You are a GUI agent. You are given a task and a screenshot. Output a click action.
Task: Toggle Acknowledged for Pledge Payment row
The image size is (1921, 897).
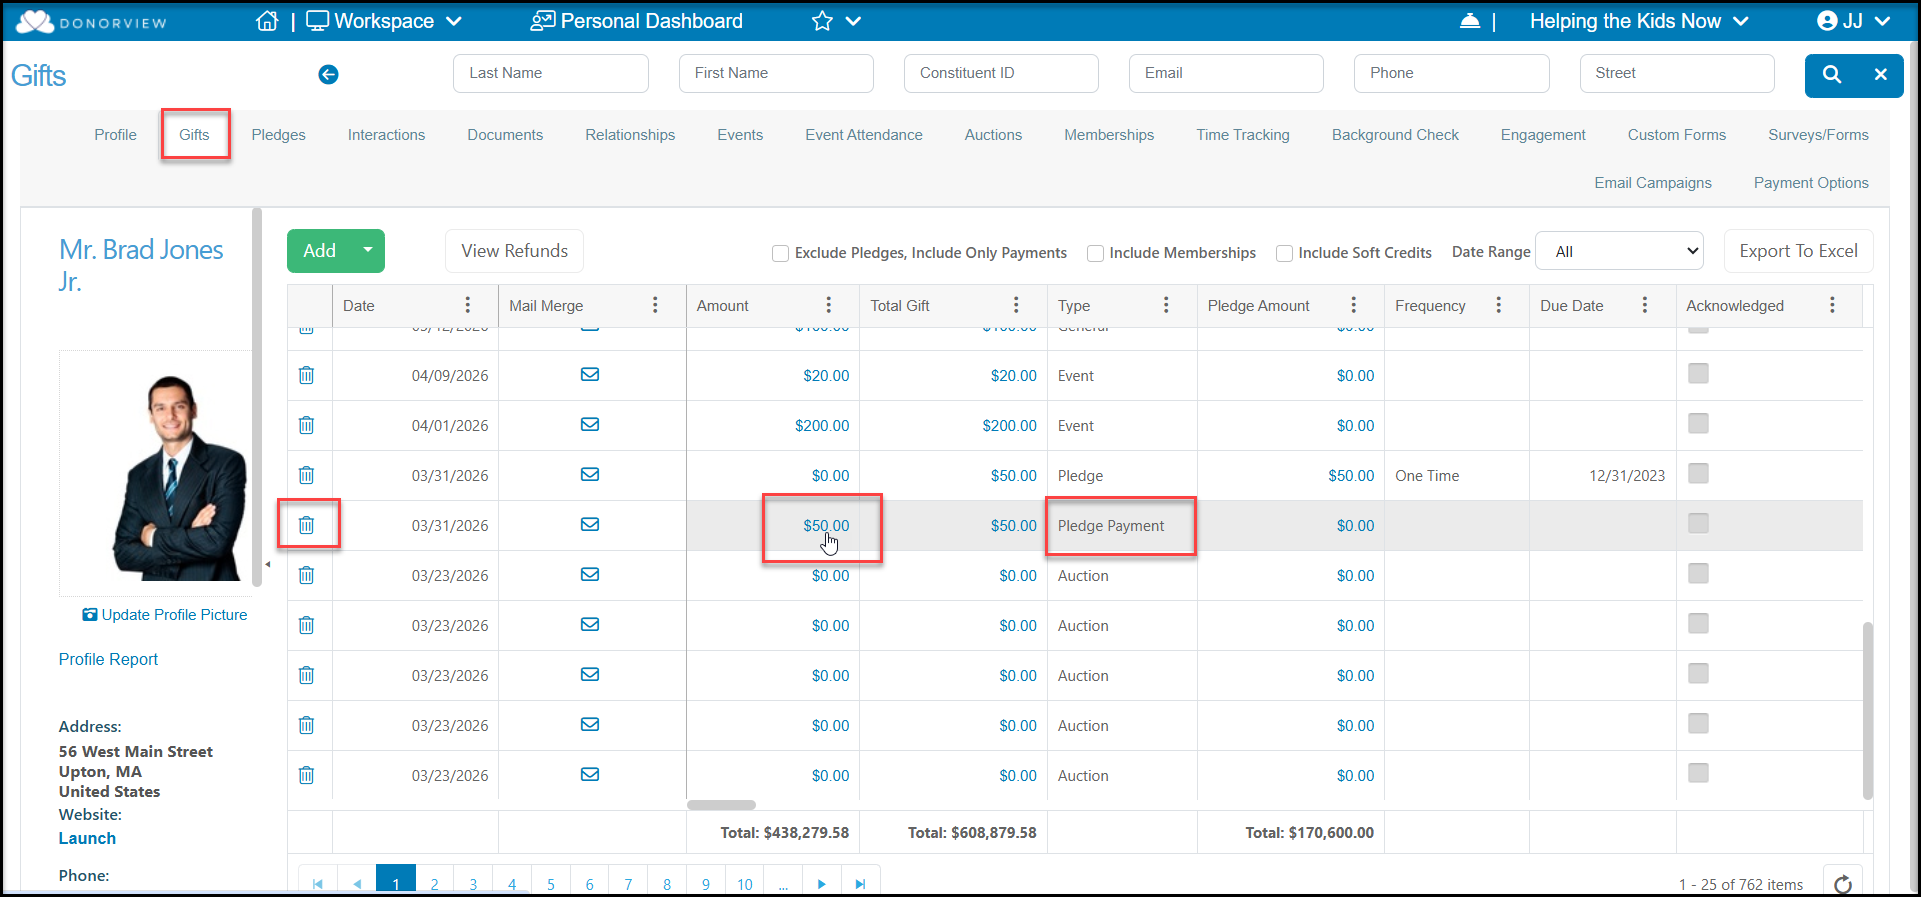pyautogui.click(x=1698, y=523)
